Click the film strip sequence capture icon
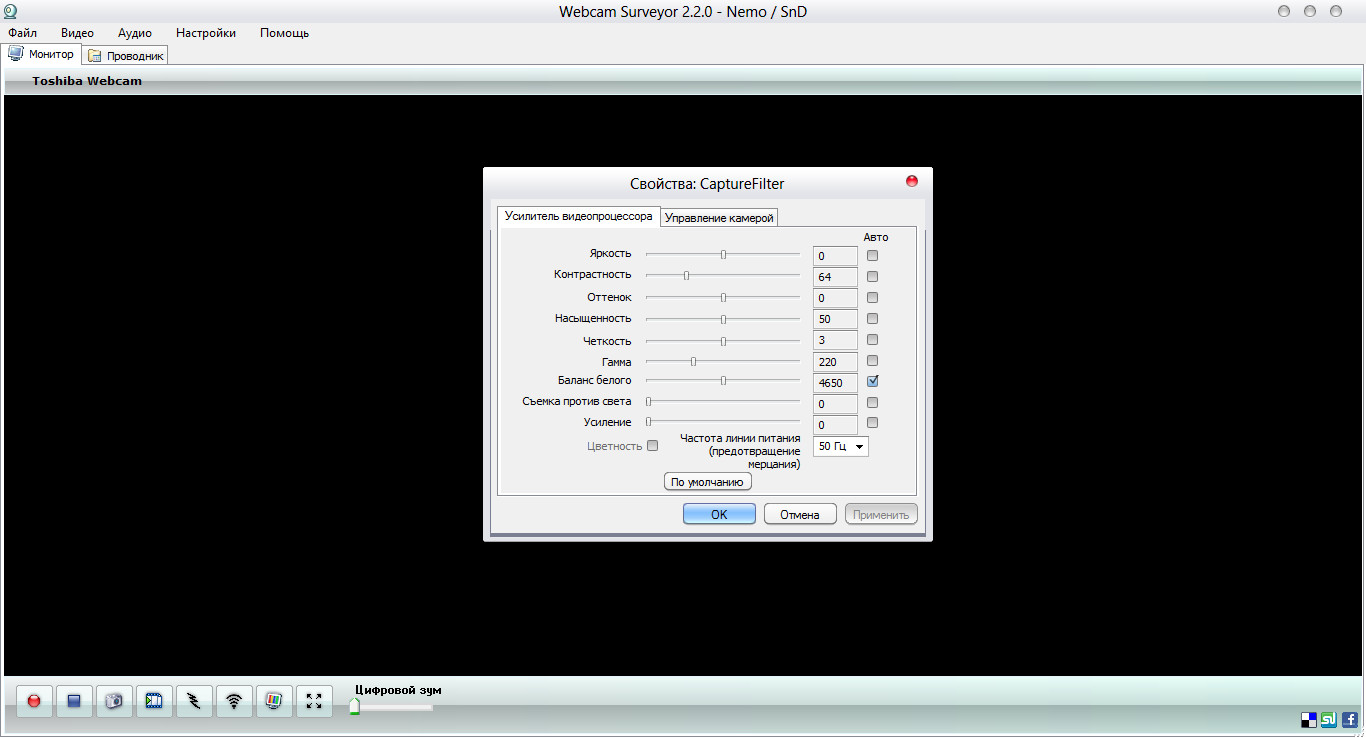1366x738 pixels. pyautogui.click(x=154, y=701)
